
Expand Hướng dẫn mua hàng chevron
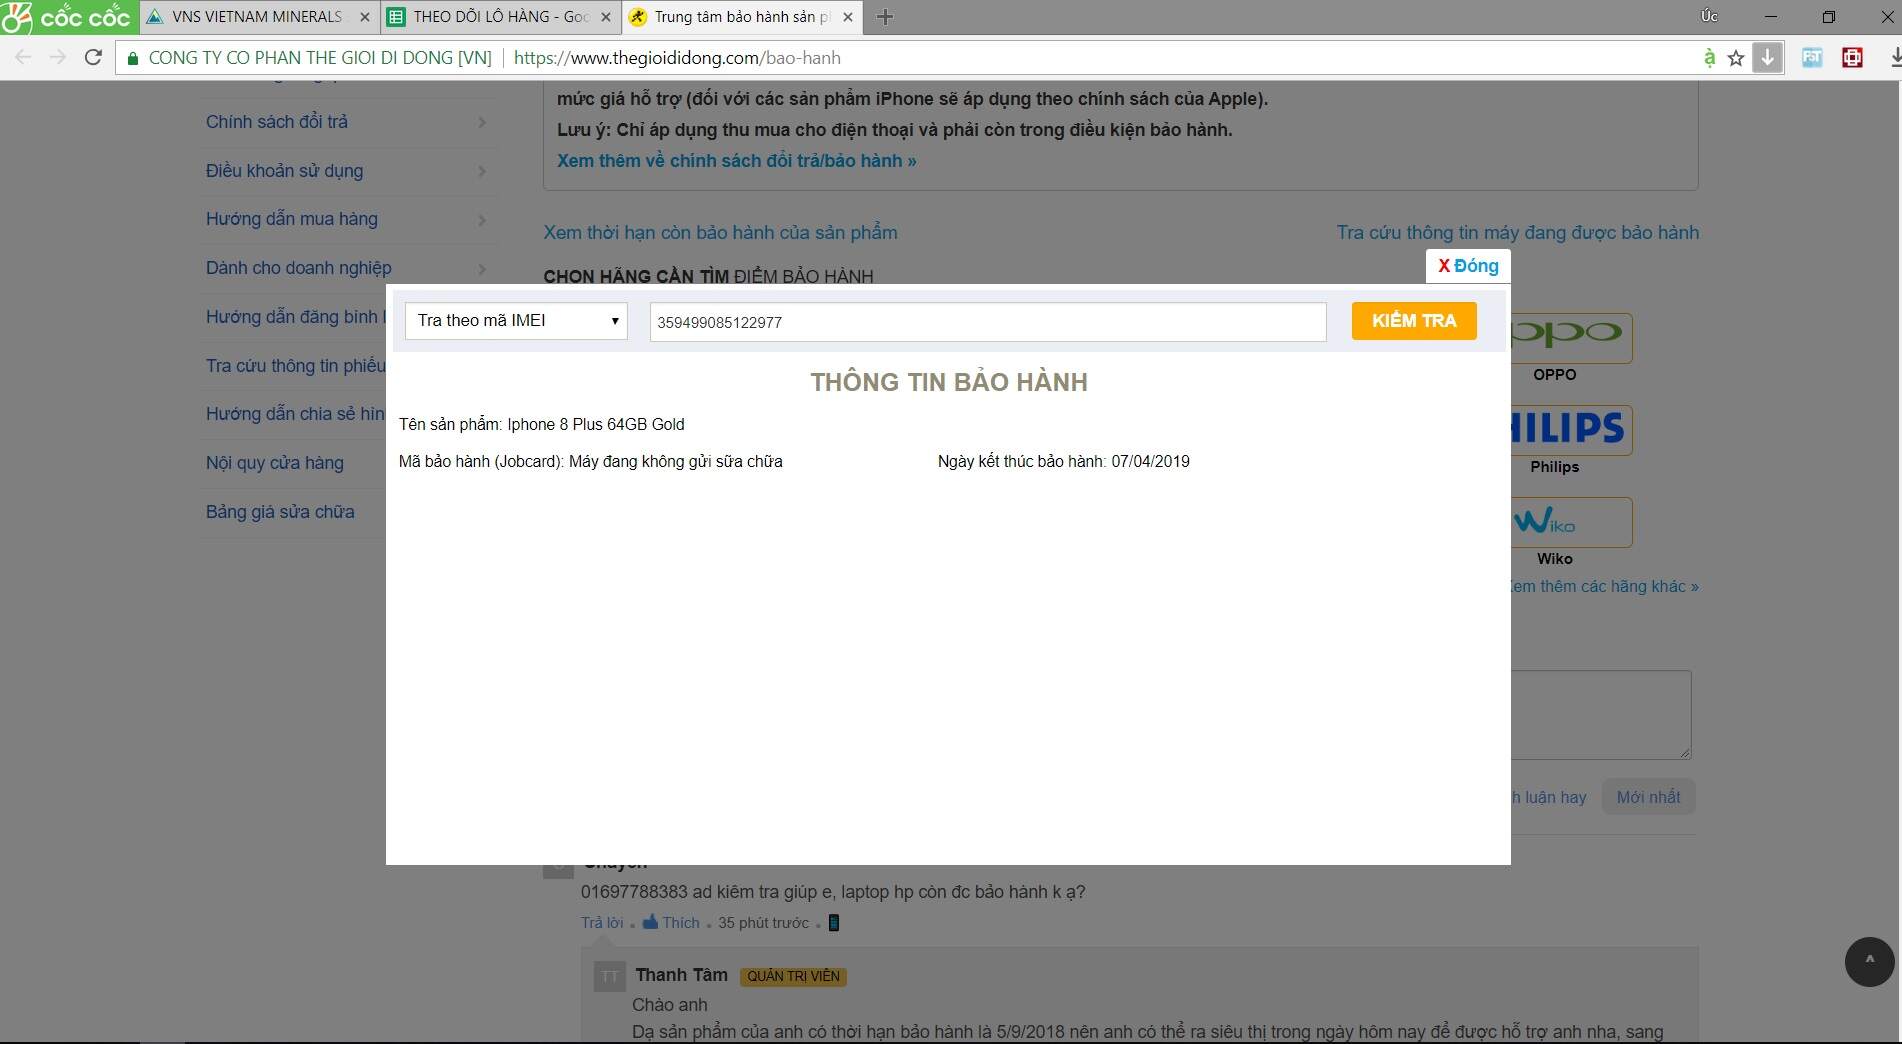point(482,219)
